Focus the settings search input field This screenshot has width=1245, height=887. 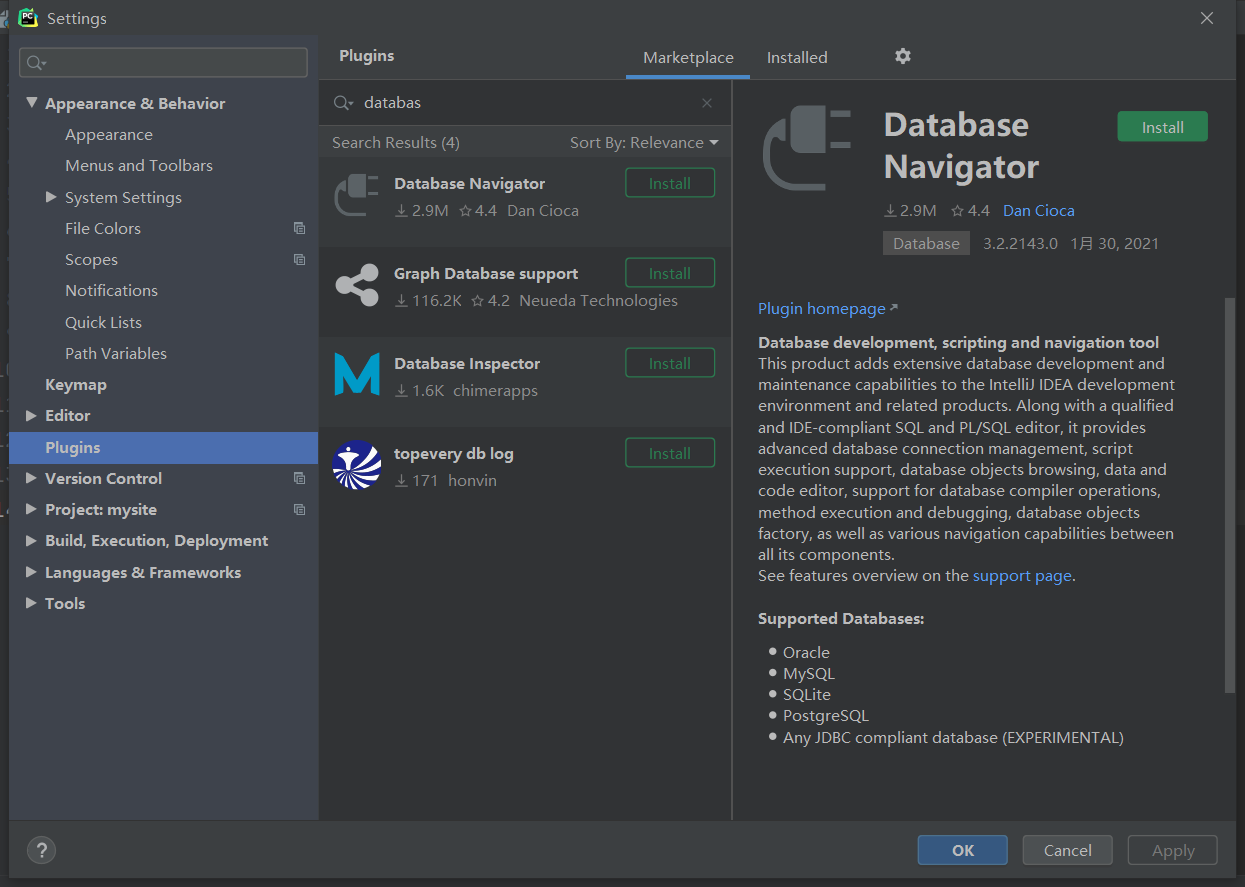[x=164, y=63]
